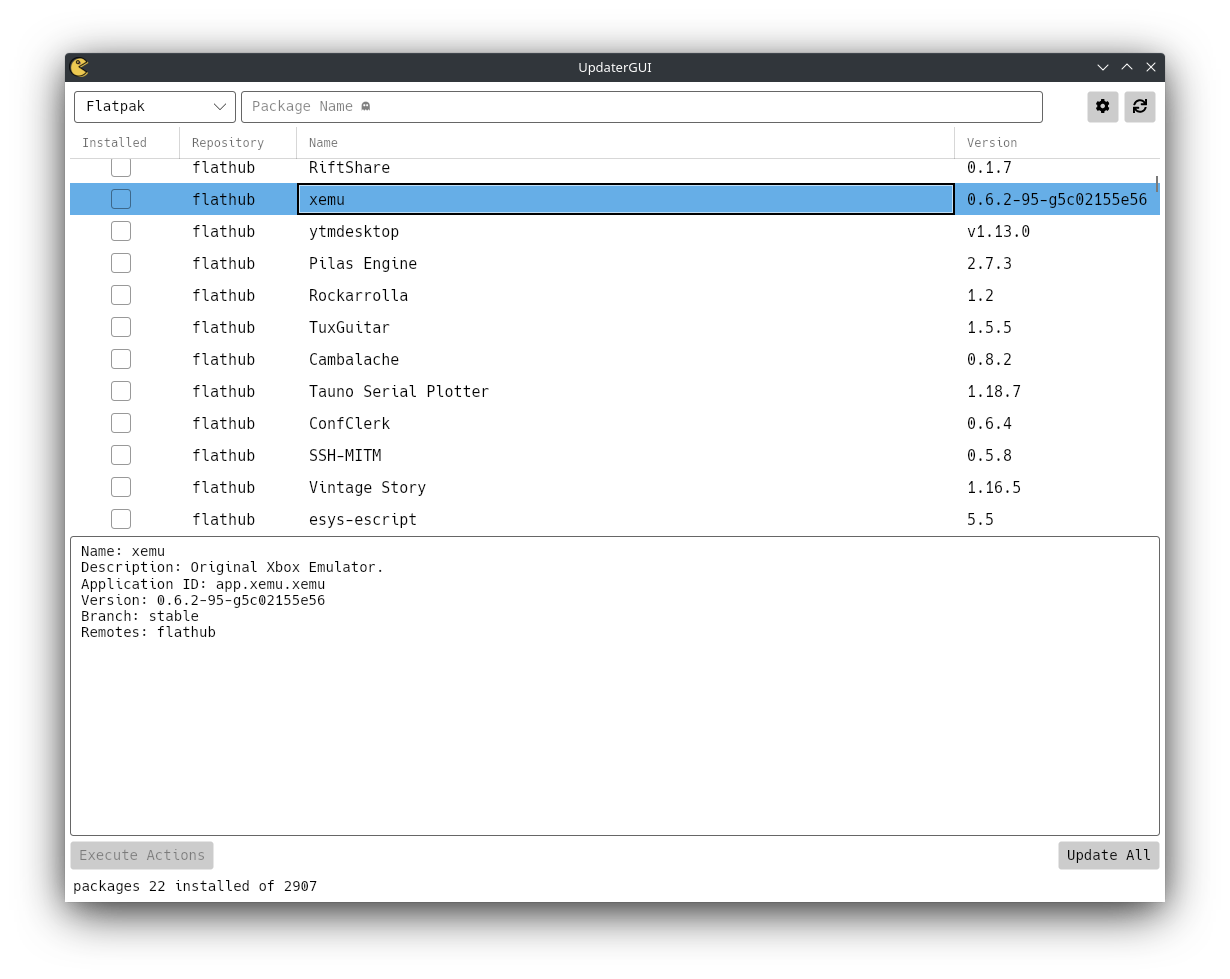Select the SSH-MITM package name
1230x979 pixels.
pos(345,455)
